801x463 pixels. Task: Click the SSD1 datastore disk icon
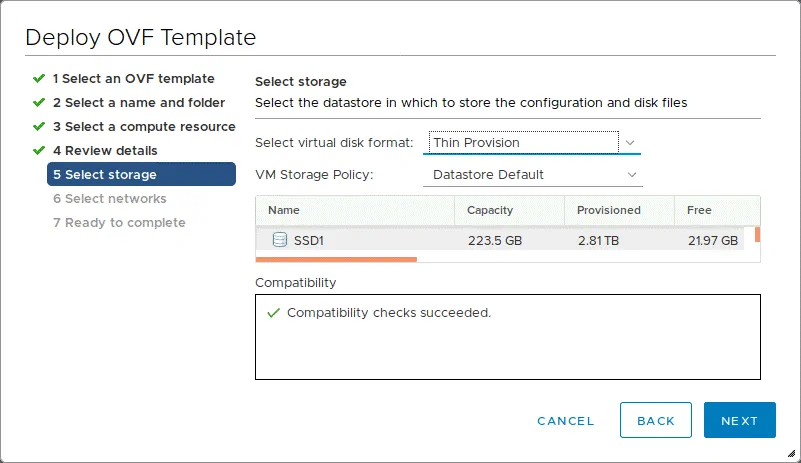click(x=280, y=240)
